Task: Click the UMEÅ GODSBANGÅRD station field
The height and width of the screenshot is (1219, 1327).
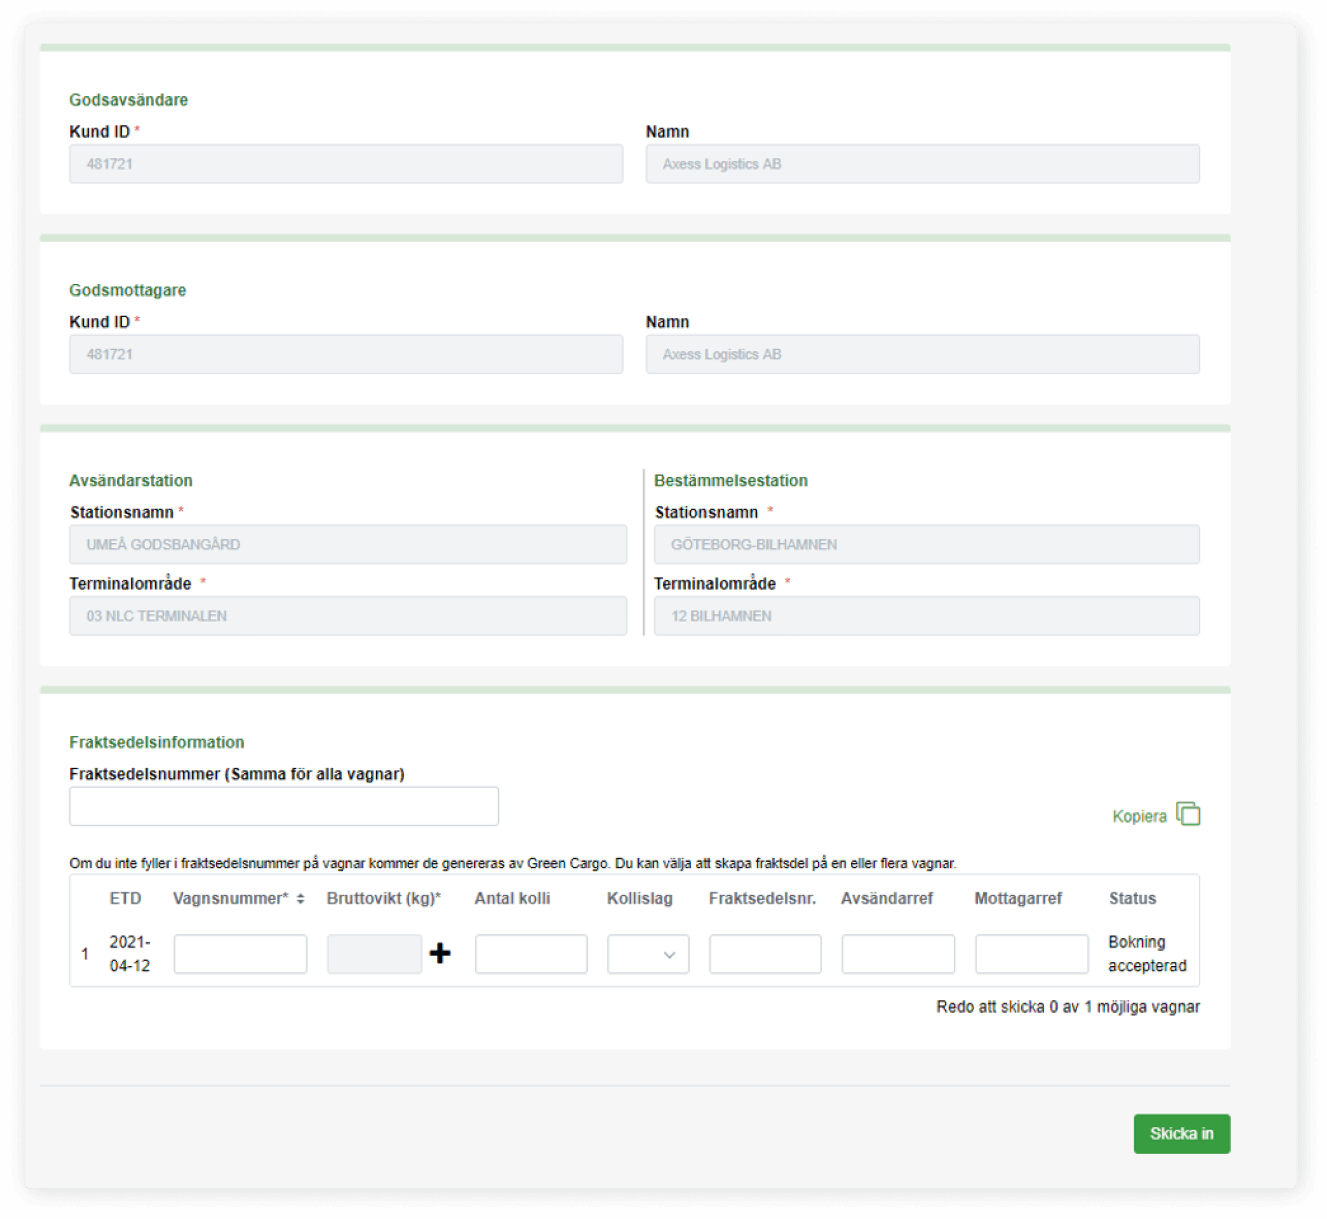Action: tap(345, 544)
